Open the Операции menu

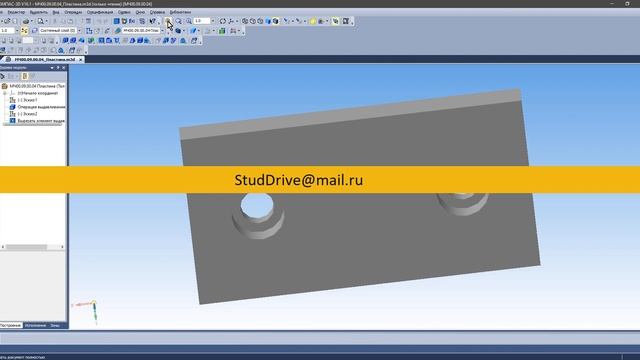click(73, 12)
